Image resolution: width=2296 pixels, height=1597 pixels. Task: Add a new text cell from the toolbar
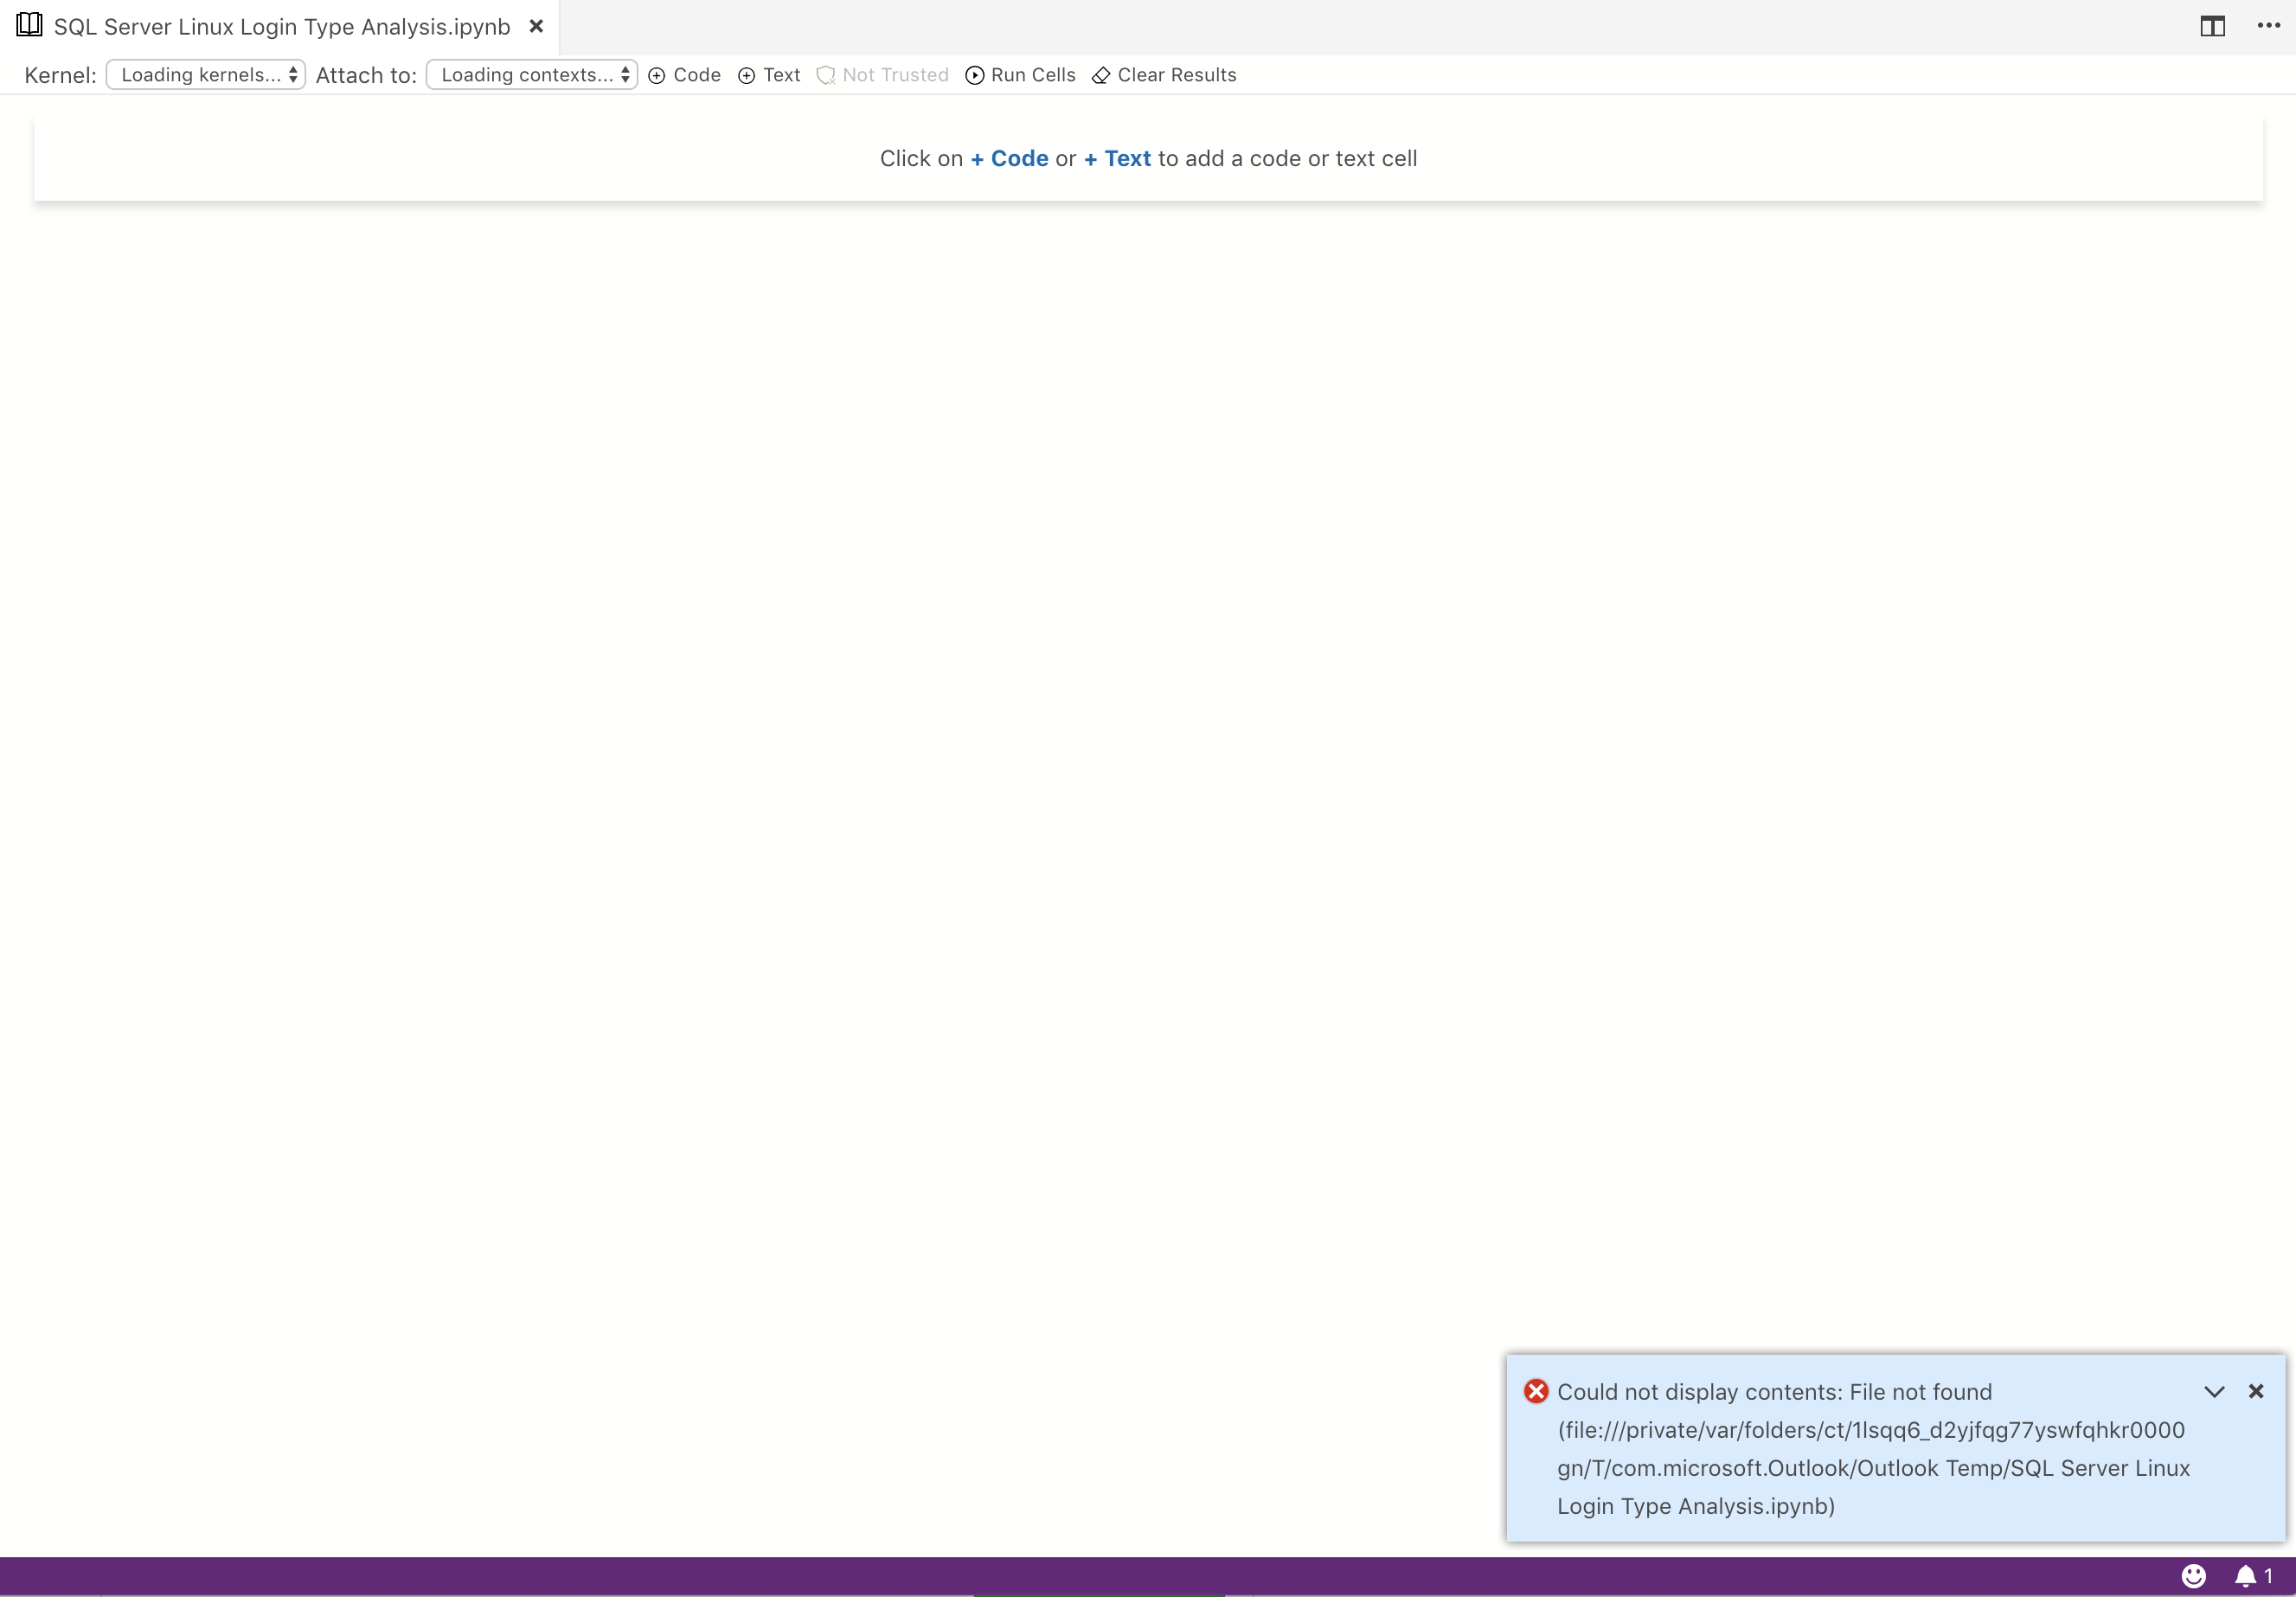[767, 75]
